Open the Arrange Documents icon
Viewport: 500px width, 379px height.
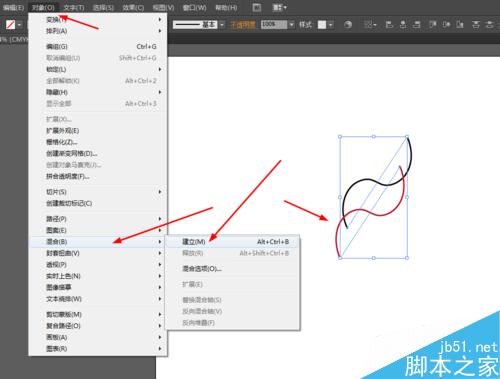click(x=279, y=7)
